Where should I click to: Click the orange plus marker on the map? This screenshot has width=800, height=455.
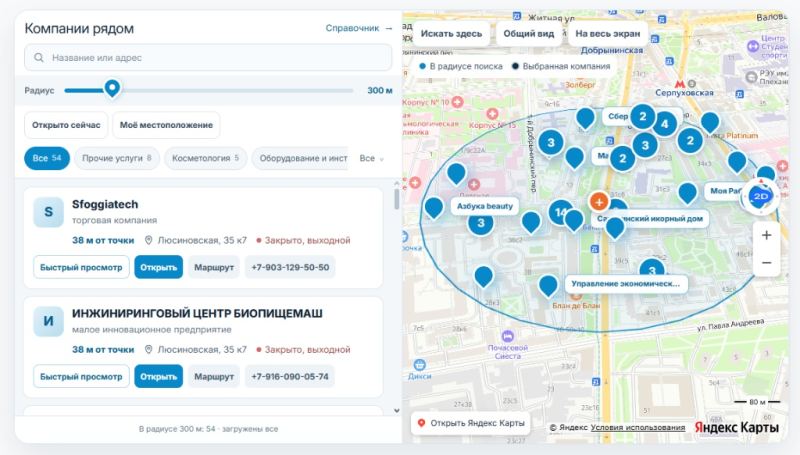[x=599, y=202]
